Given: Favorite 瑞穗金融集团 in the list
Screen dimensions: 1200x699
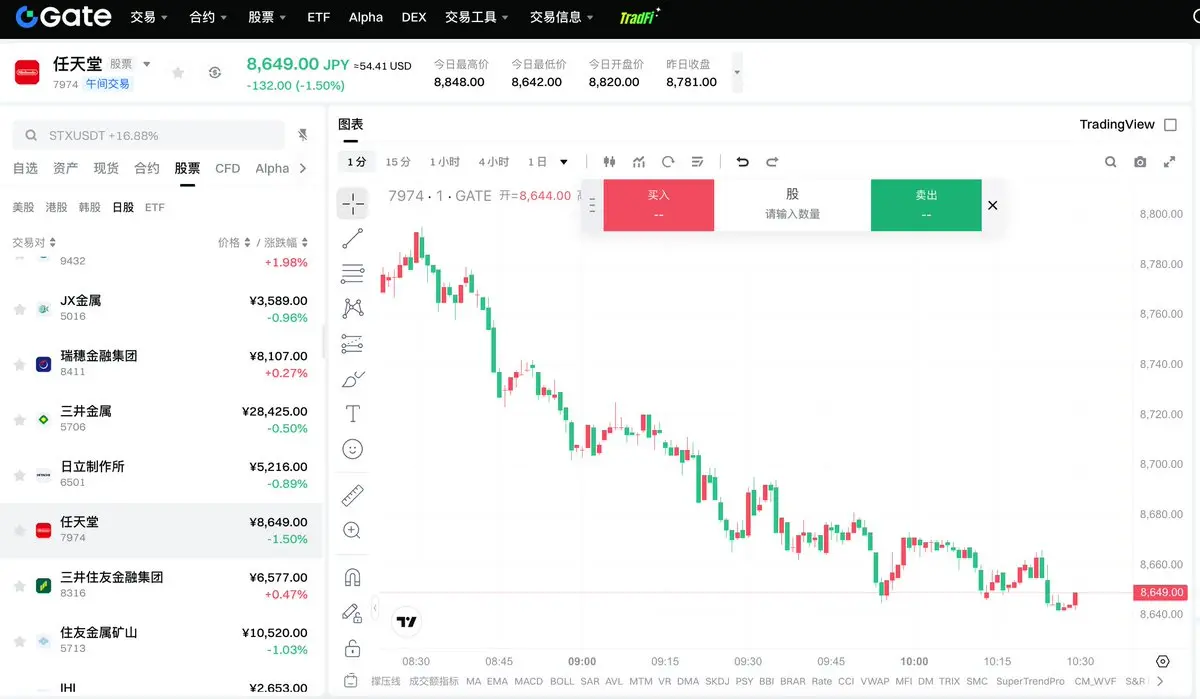Looking at the screenshot, I should coord(19,364).
